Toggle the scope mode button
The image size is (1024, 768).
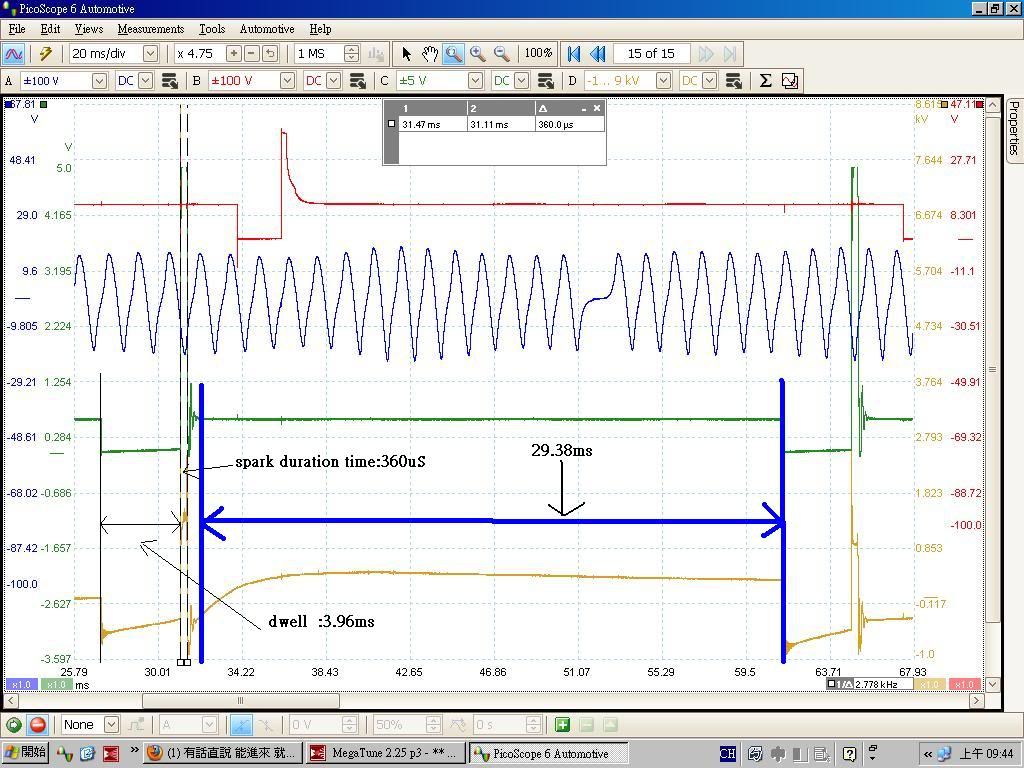pyautogui.click(x=14, y=54)
